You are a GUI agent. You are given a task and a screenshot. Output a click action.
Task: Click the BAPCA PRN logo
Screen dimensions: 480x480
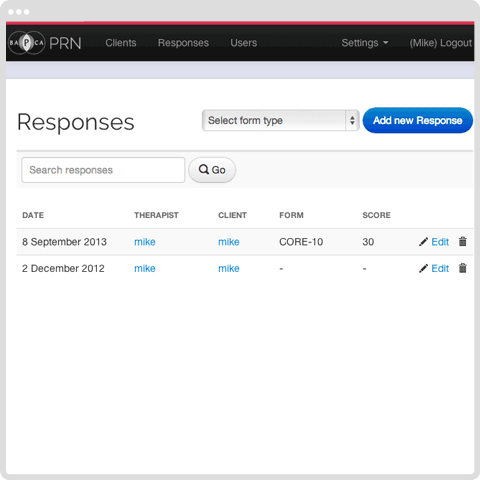tap(45, 43)
